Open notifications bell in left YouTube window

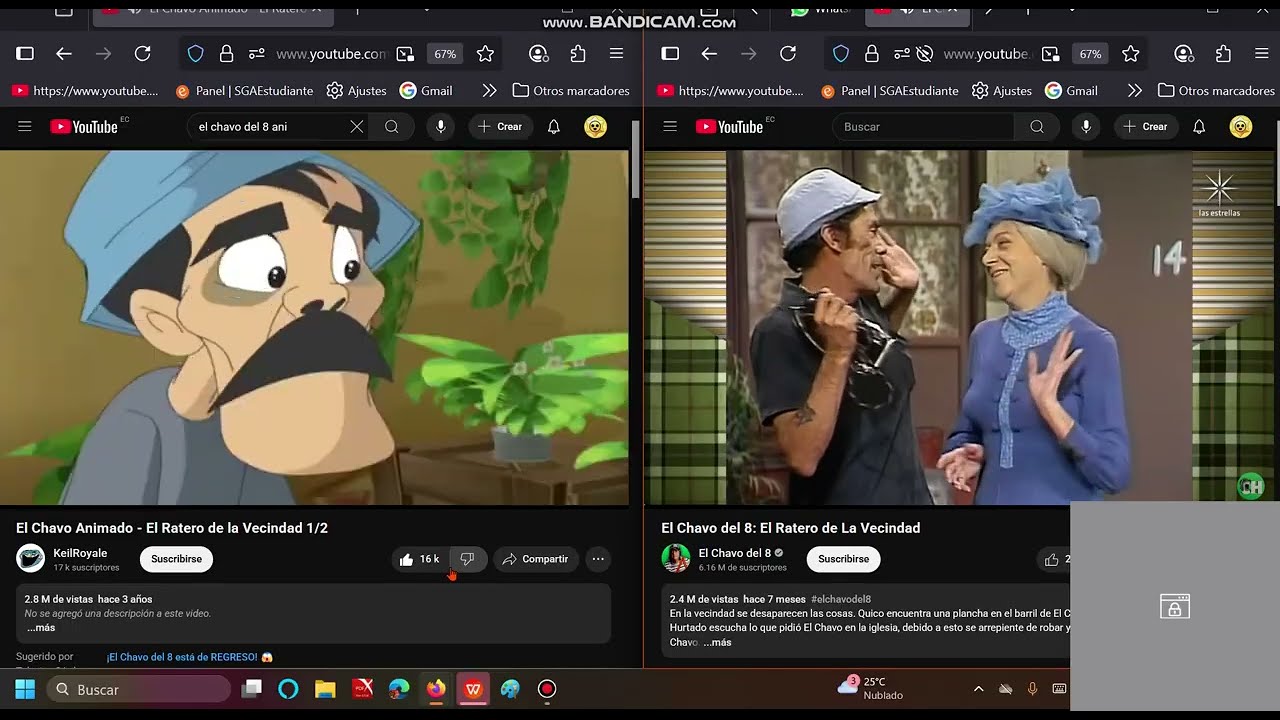coord(553,127)
